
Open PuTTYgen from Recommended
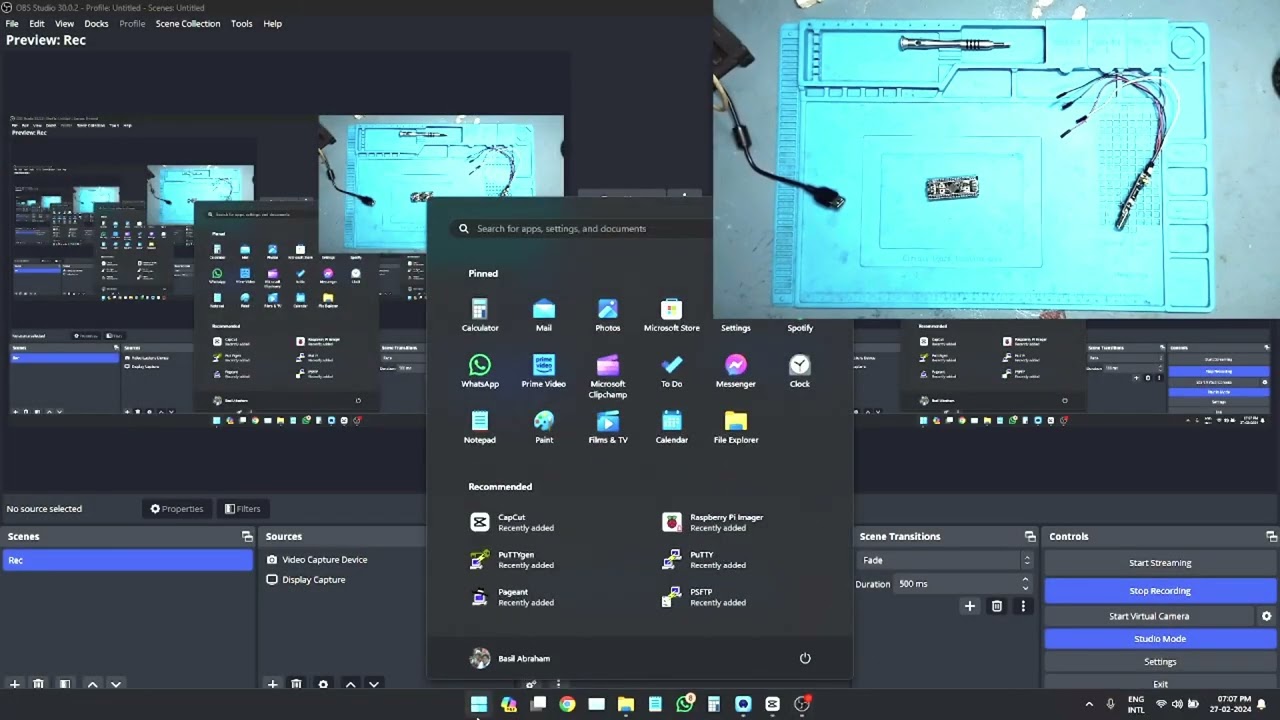pyautogui.click(x=512, y=559)
